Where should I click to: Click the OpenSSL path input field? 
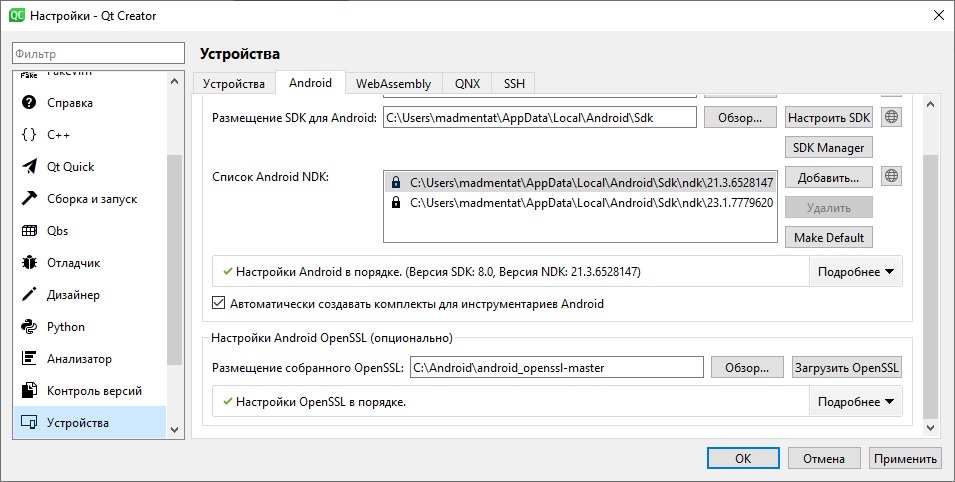[557, 367]
